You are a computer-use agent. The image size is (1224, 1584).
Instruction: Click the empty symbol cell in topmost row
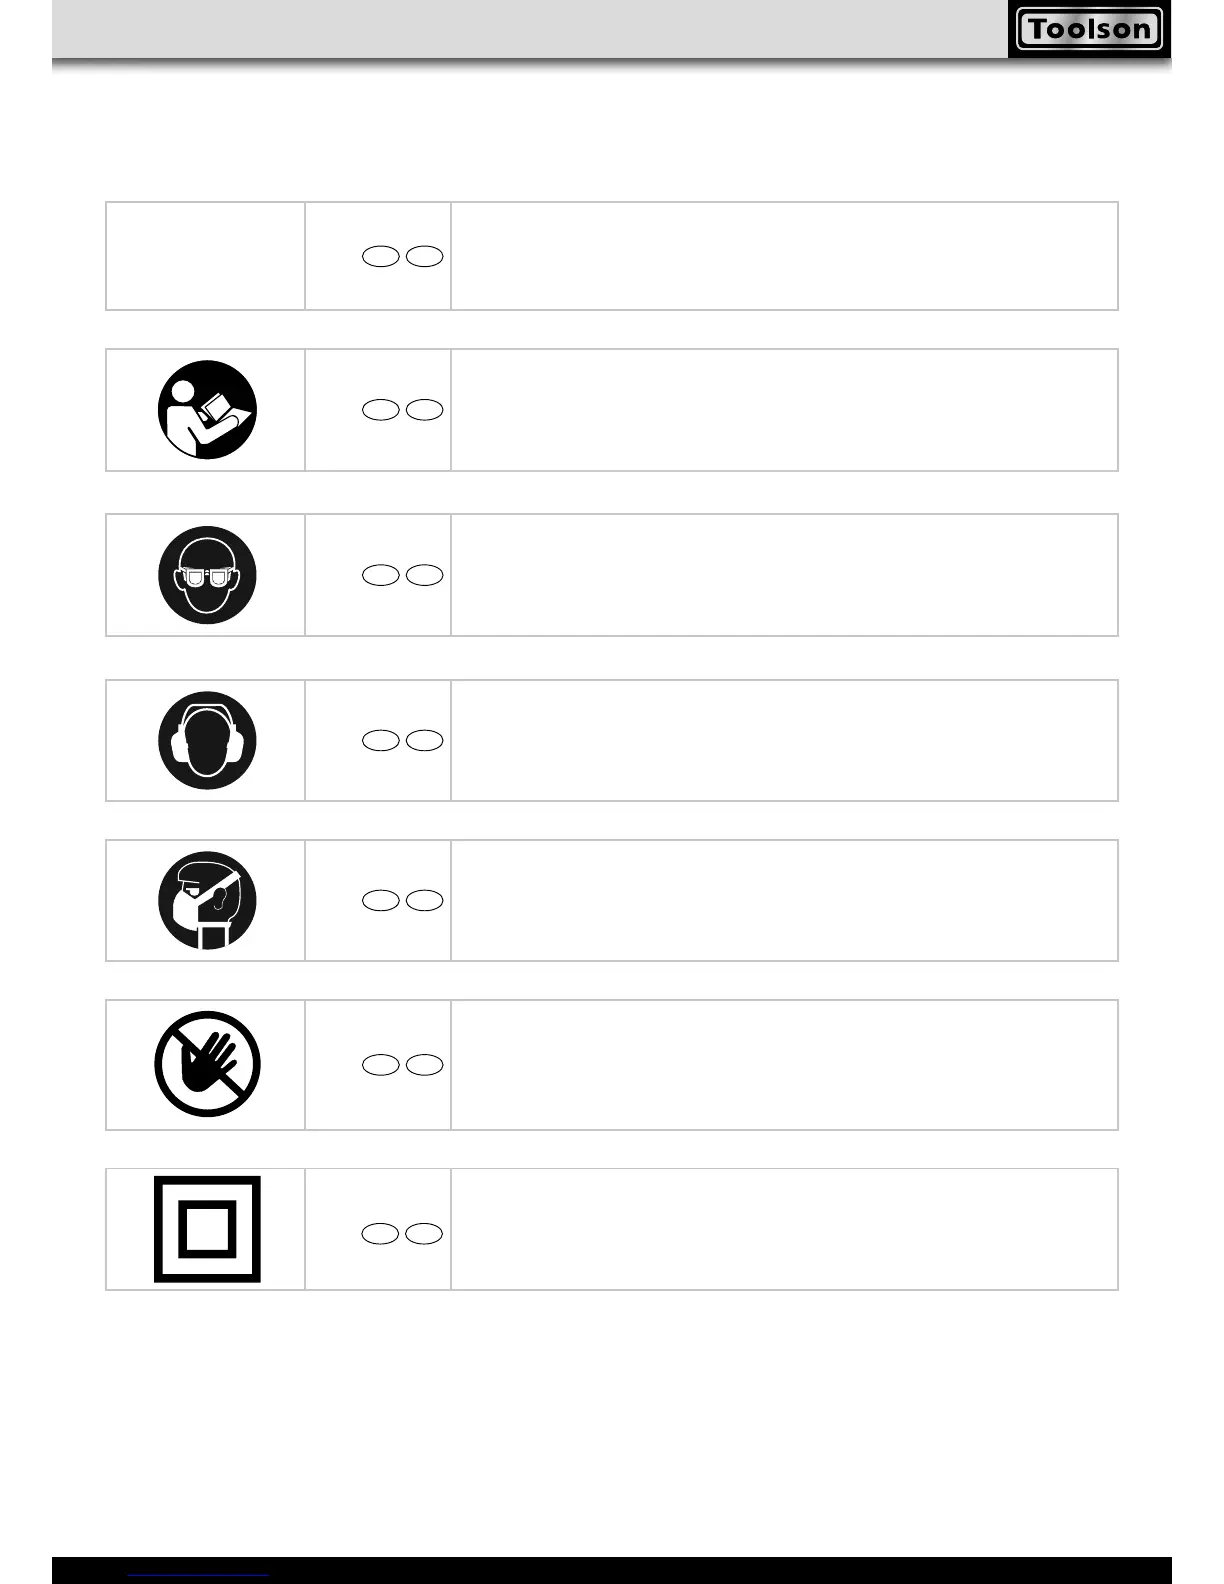(205, 256)
